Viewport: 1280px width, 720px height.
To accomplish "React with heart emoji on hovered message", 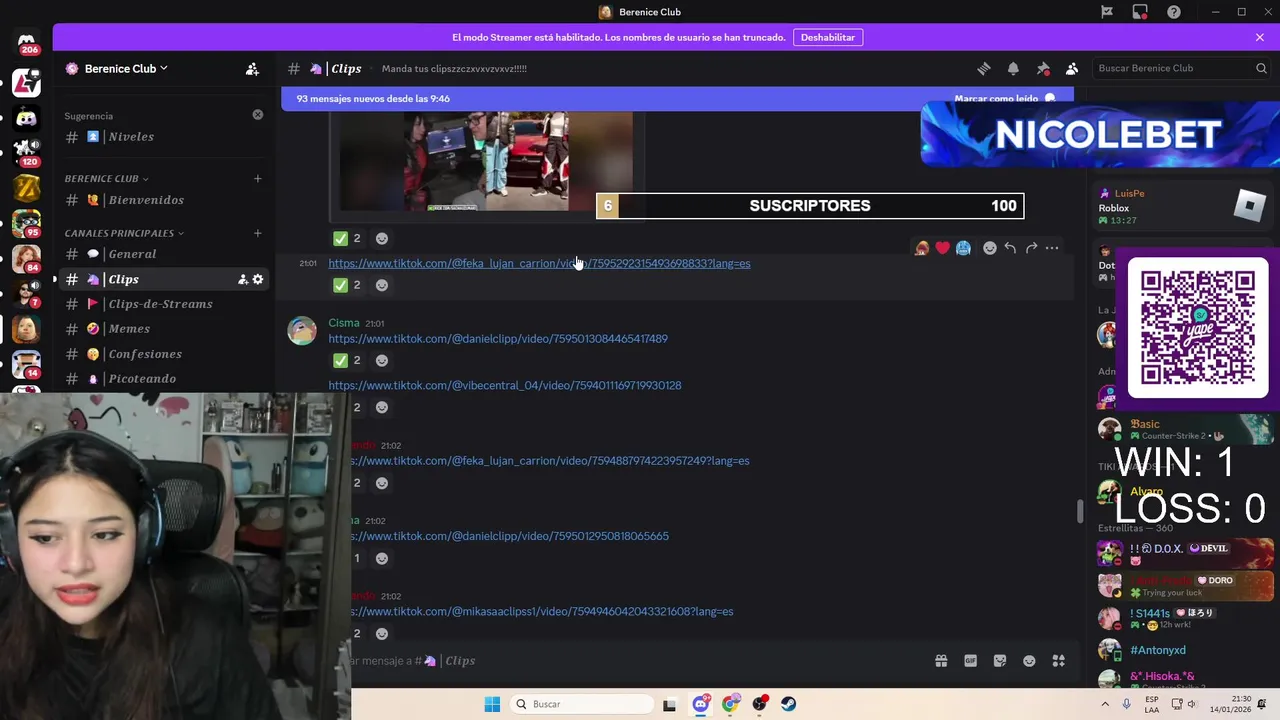I will point(942,248).
